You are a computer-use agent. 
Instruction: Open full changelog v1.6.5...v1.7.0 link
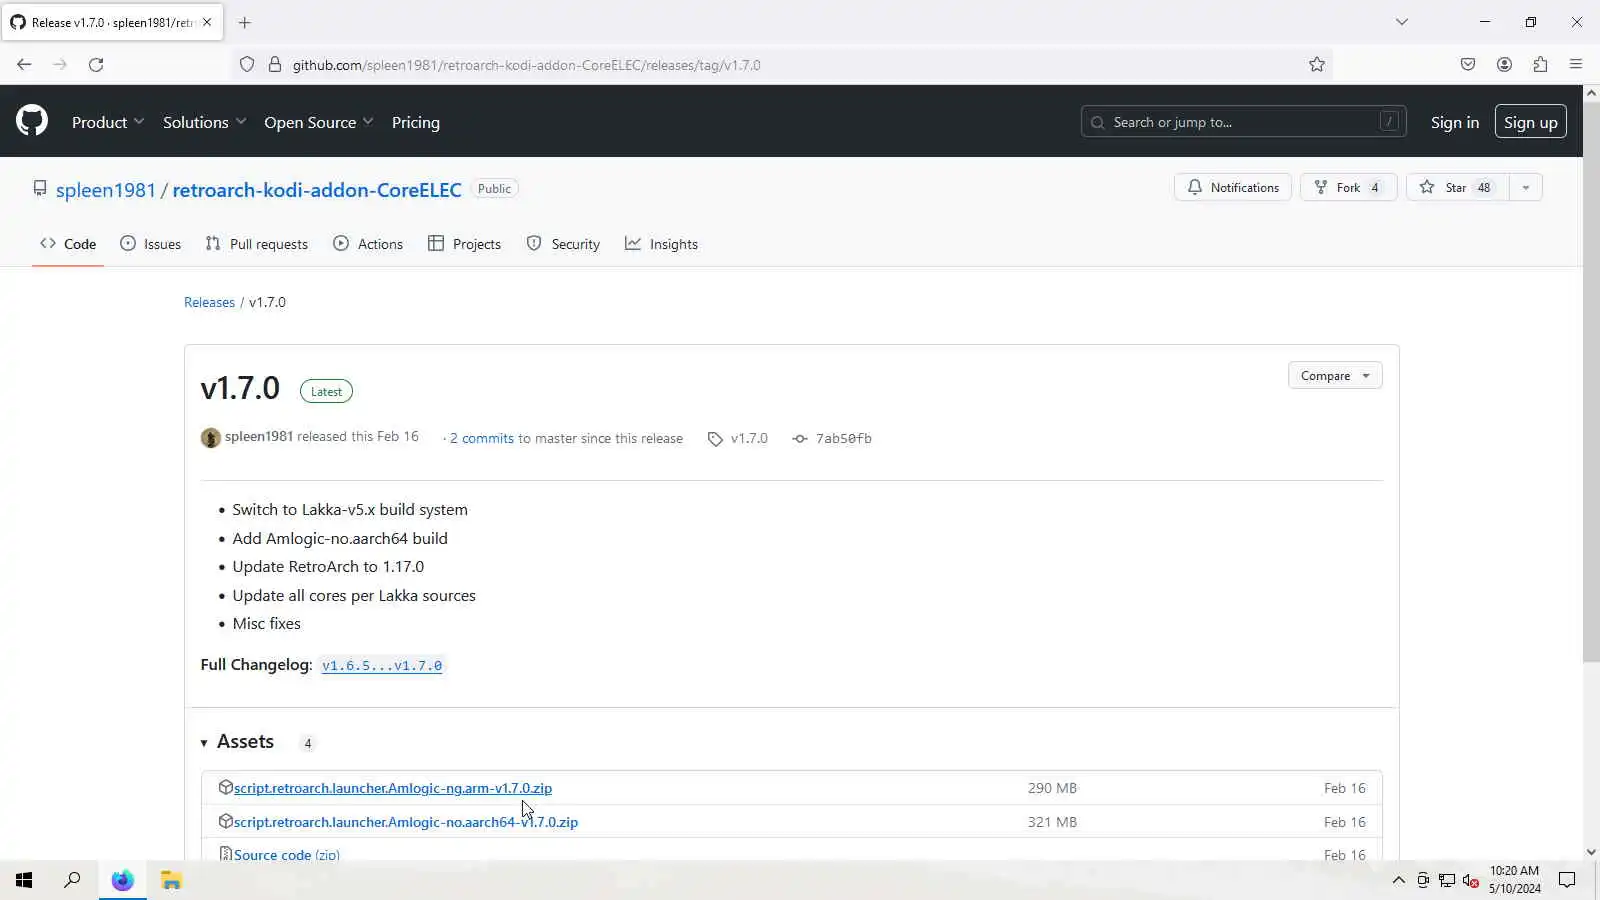pyautogui.click(x=382, y=666)
